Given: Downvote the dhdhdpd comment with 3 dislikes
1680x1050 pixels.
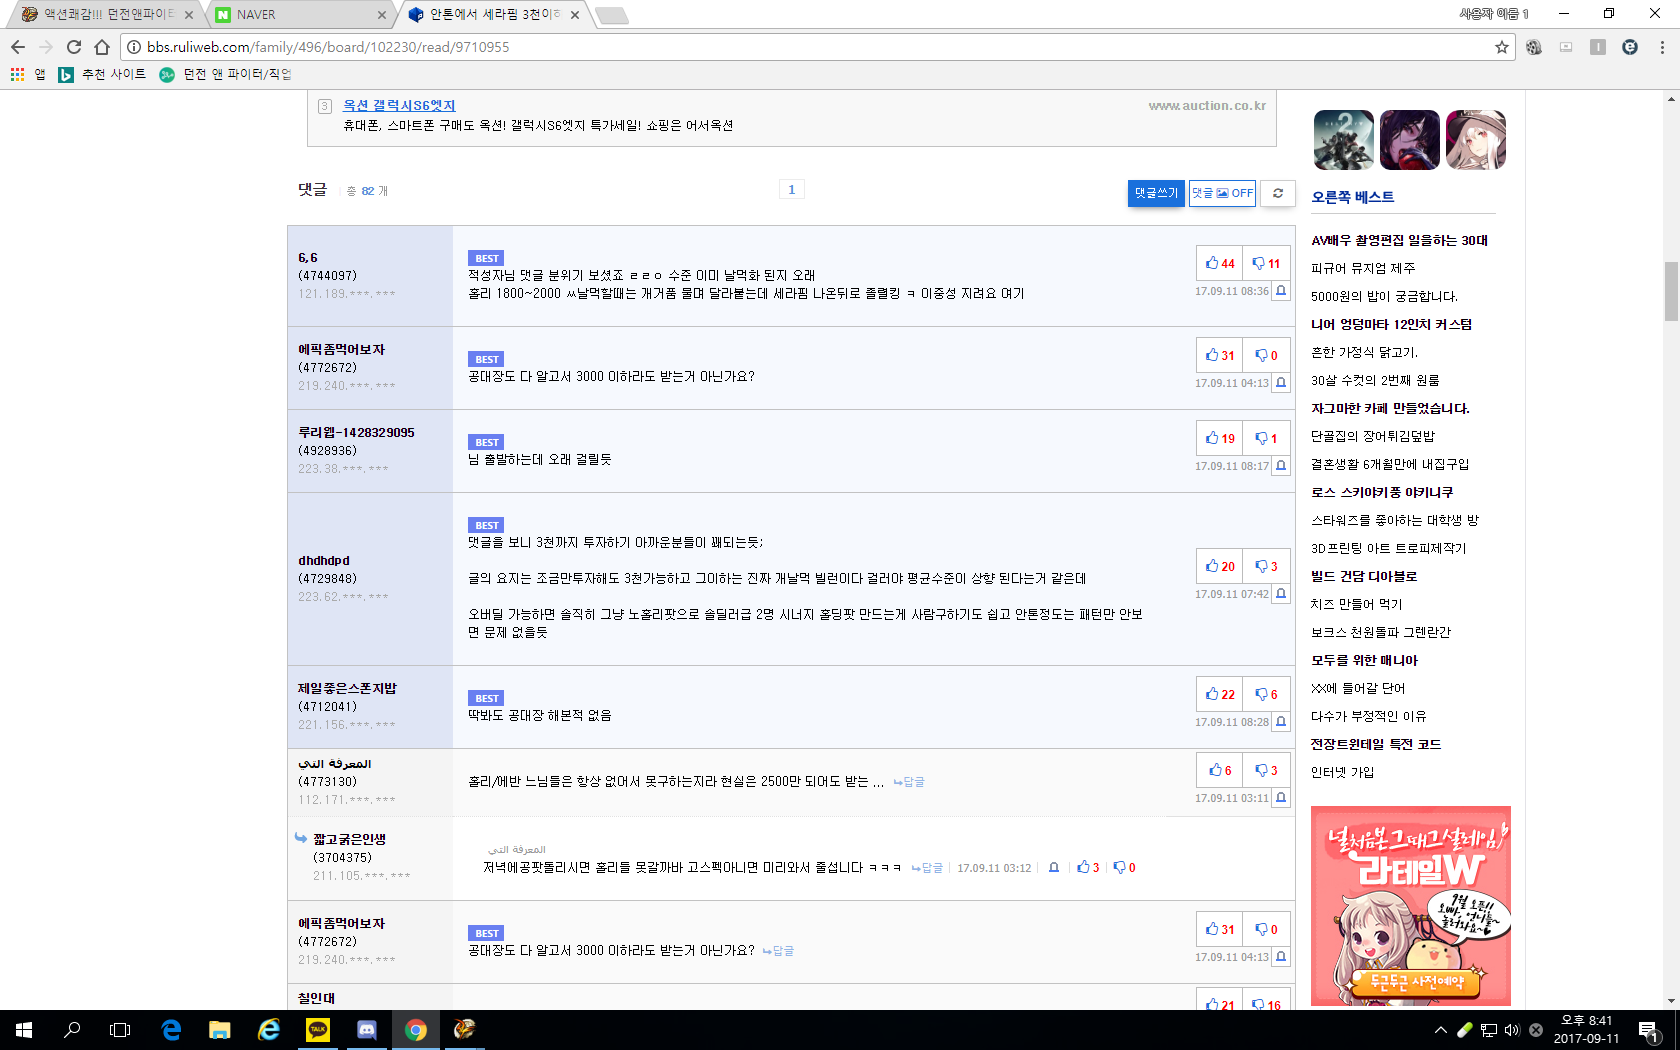Looking at the screenshot, I should click(1266, 567).
